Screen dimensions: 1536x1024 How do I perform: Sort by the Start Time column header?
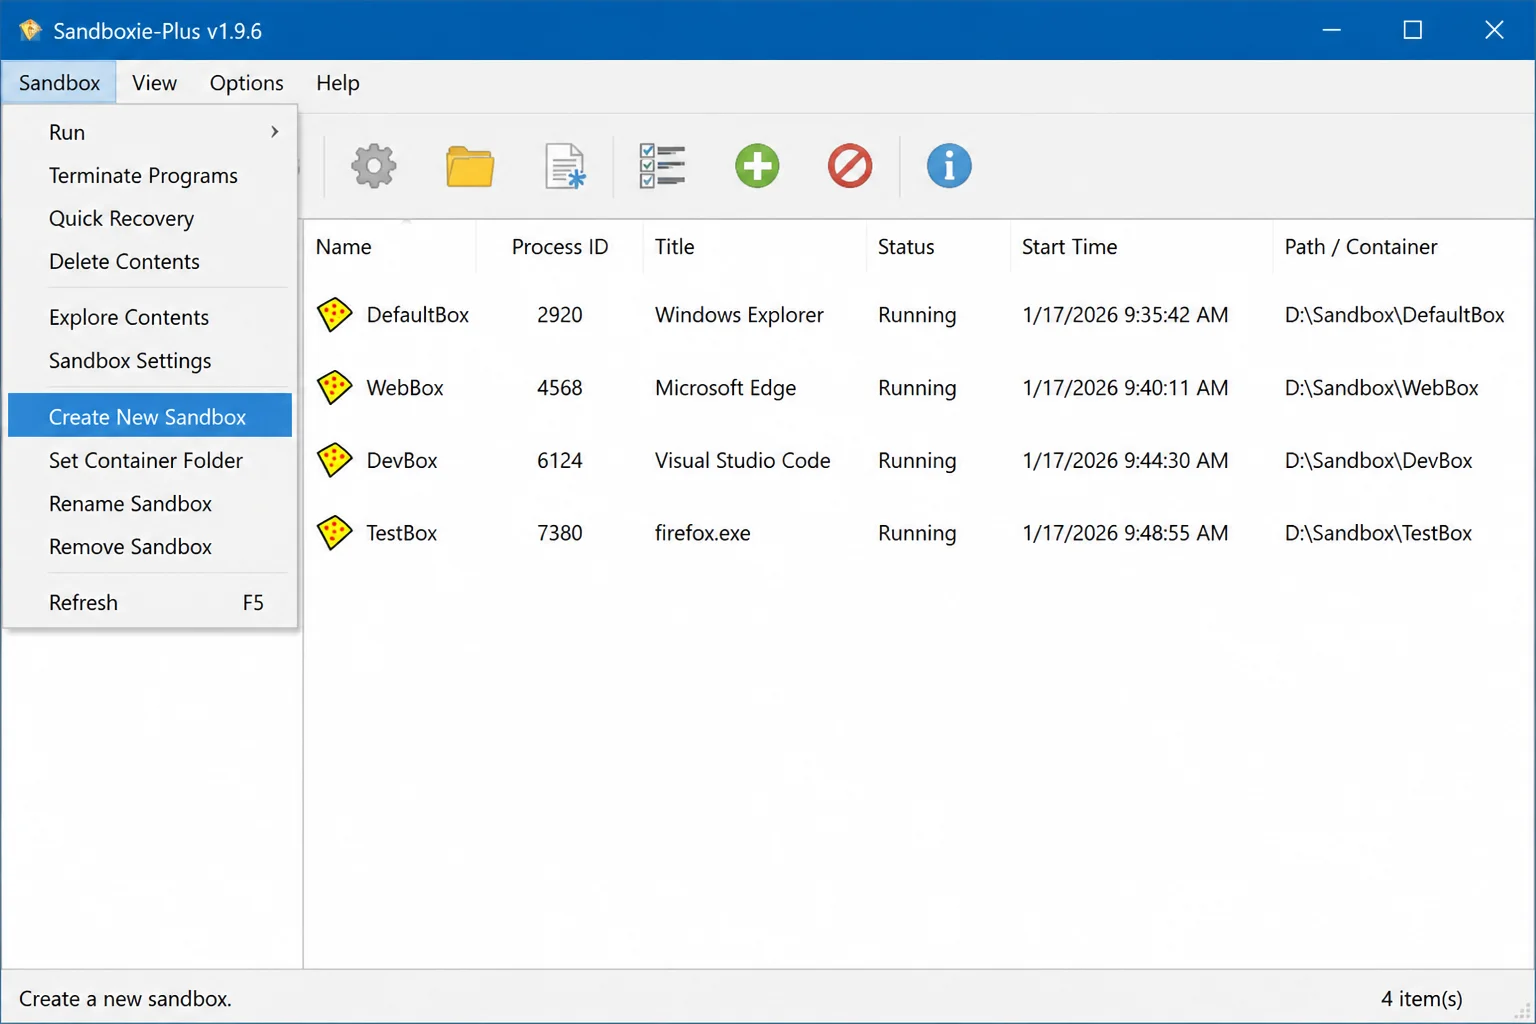pos(1141,247)
